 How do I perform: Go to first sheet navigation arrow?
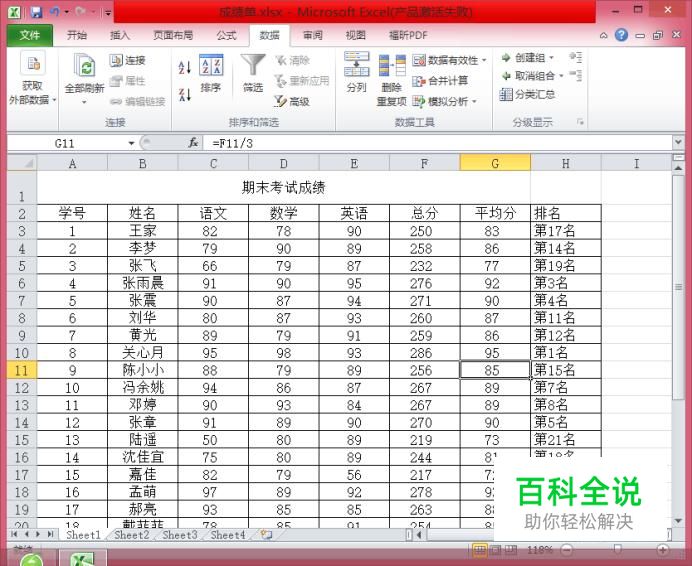coord(15,535)
